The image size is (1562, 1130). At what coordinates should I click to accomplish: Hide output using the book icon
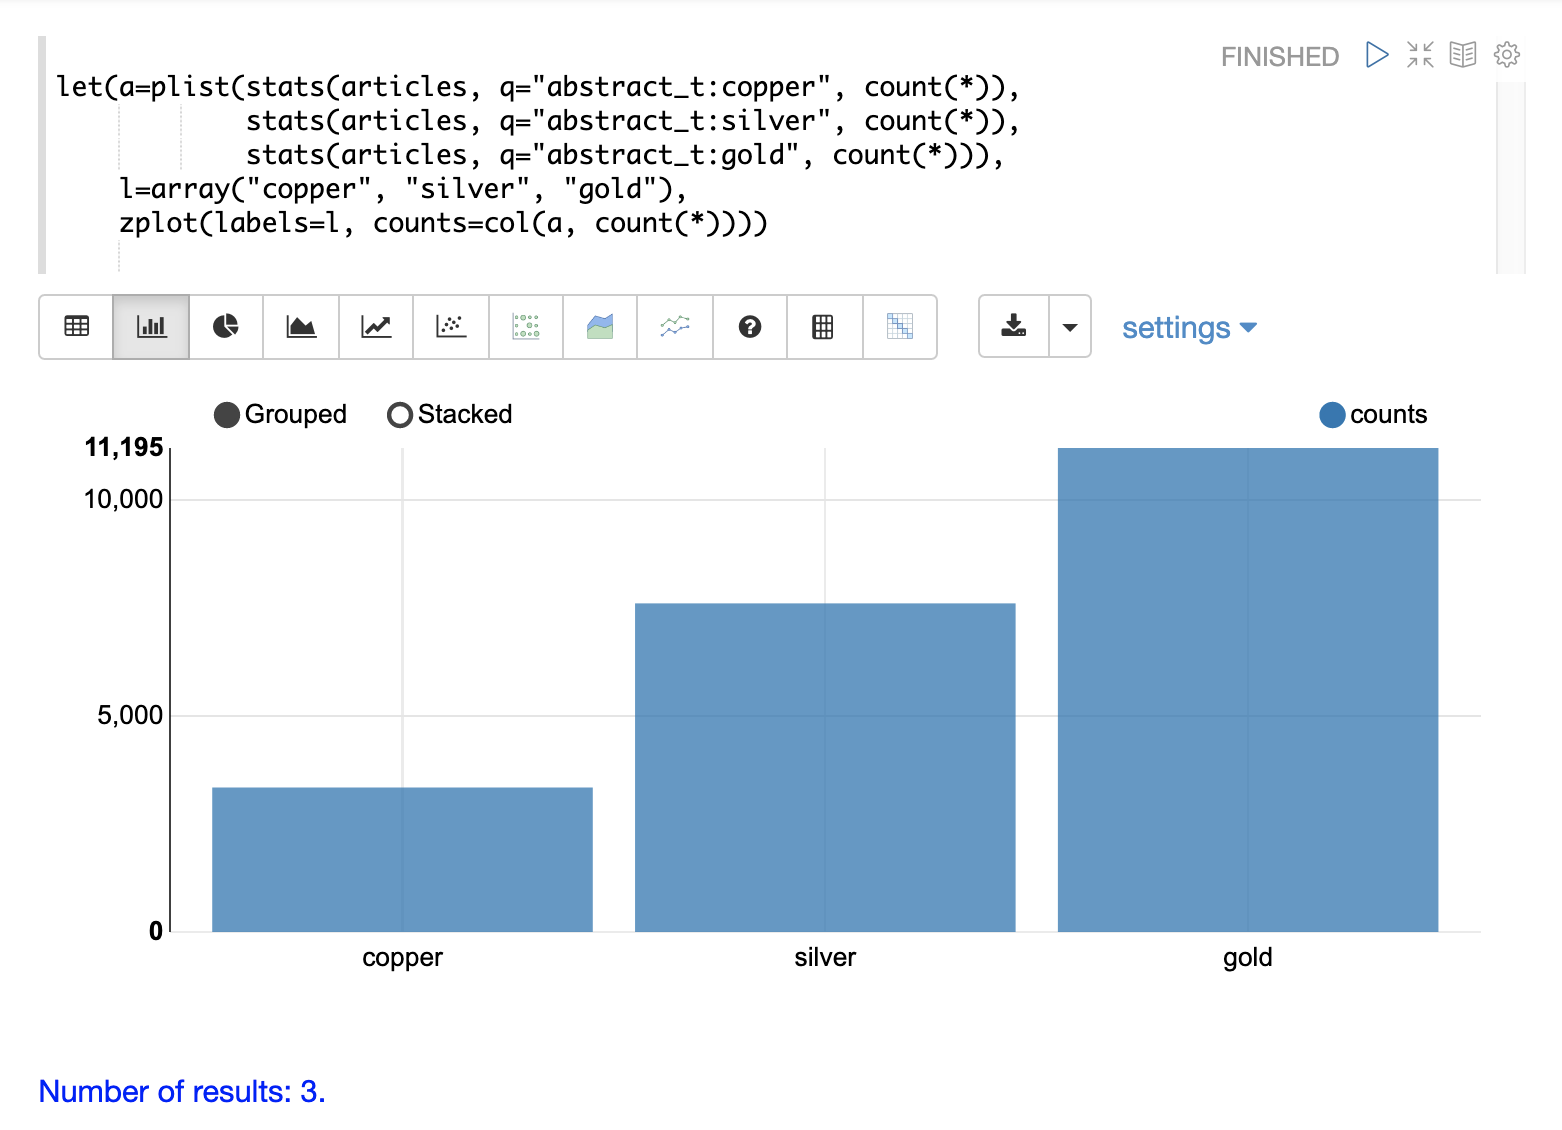pos(1463,55)
